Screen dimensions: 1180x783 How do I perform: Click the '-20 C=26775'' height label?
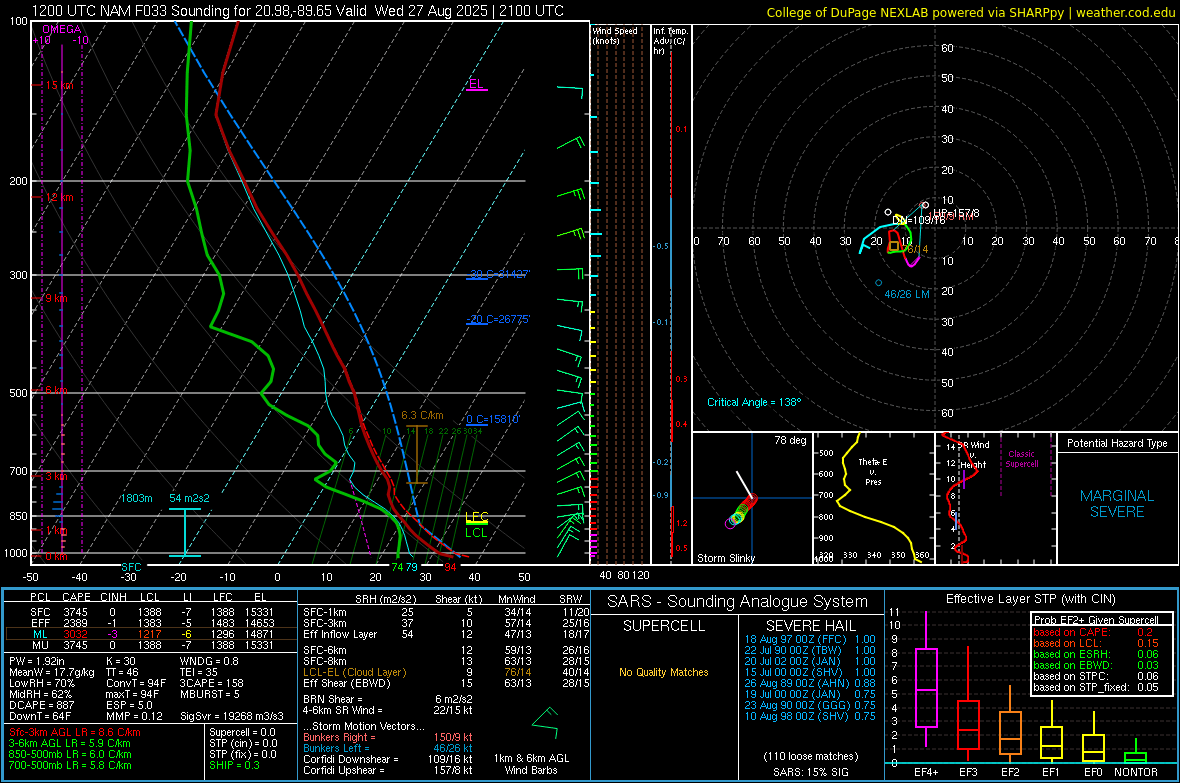coord(498,319)
